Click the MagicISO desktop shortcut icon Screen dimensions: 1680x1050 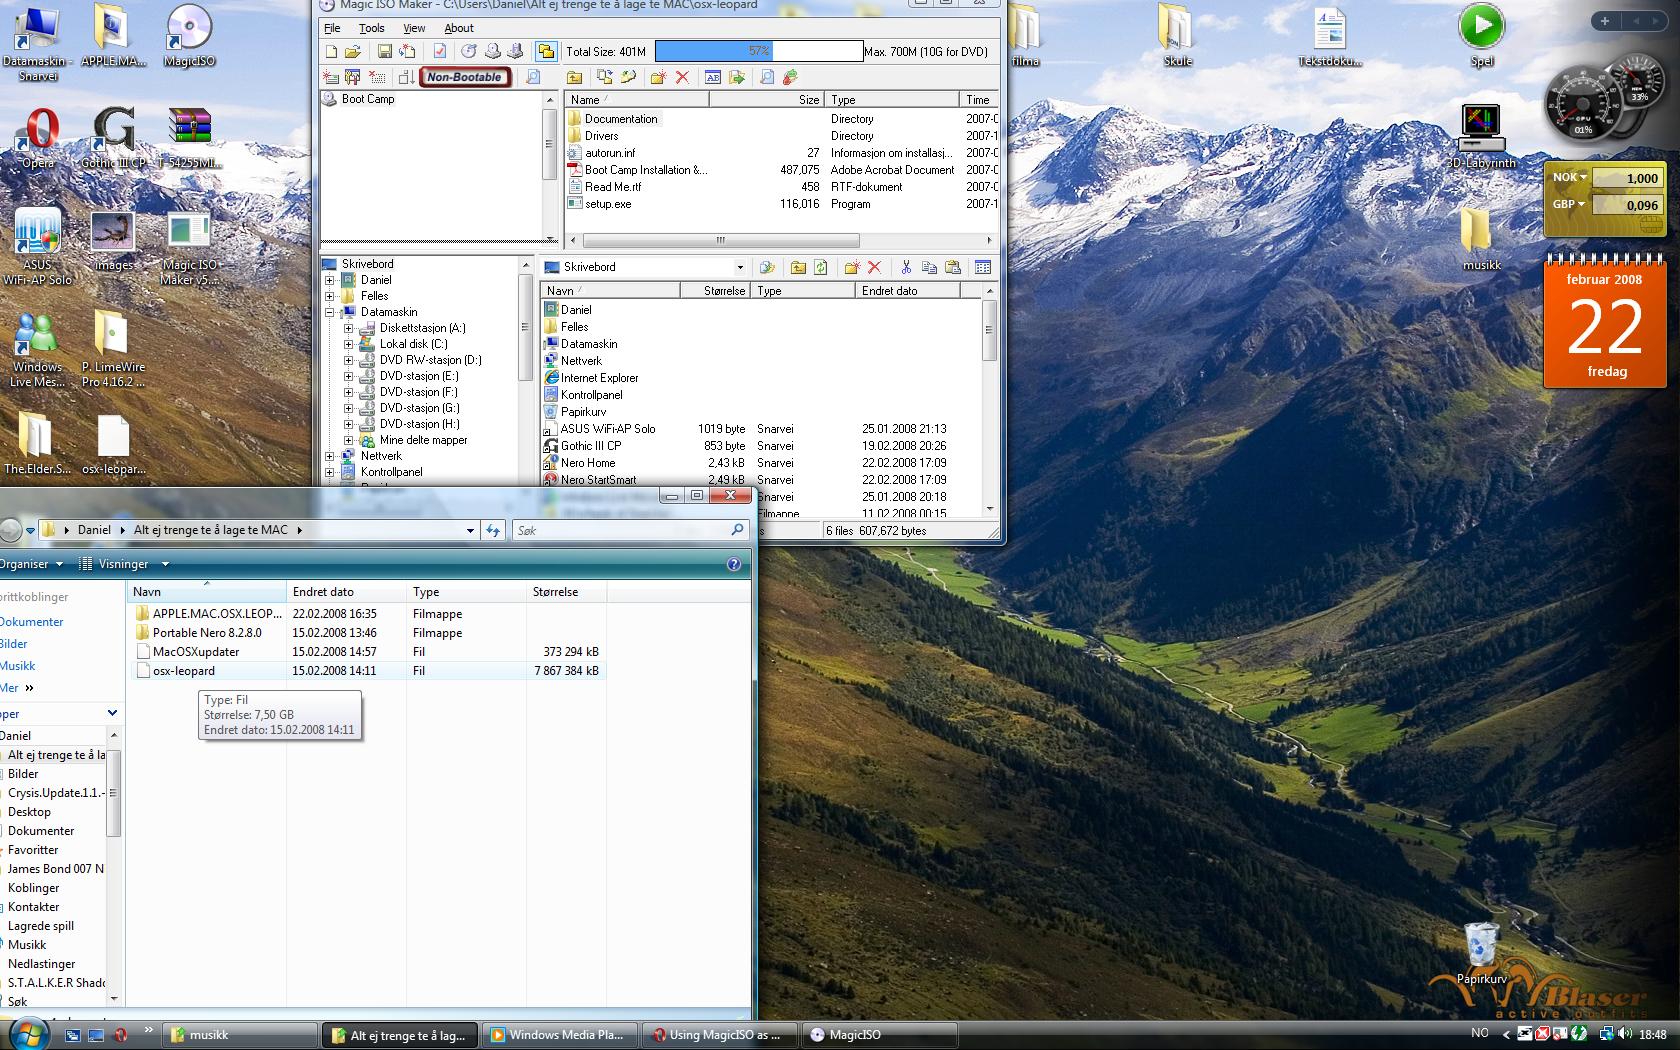(x=189, y=36)
